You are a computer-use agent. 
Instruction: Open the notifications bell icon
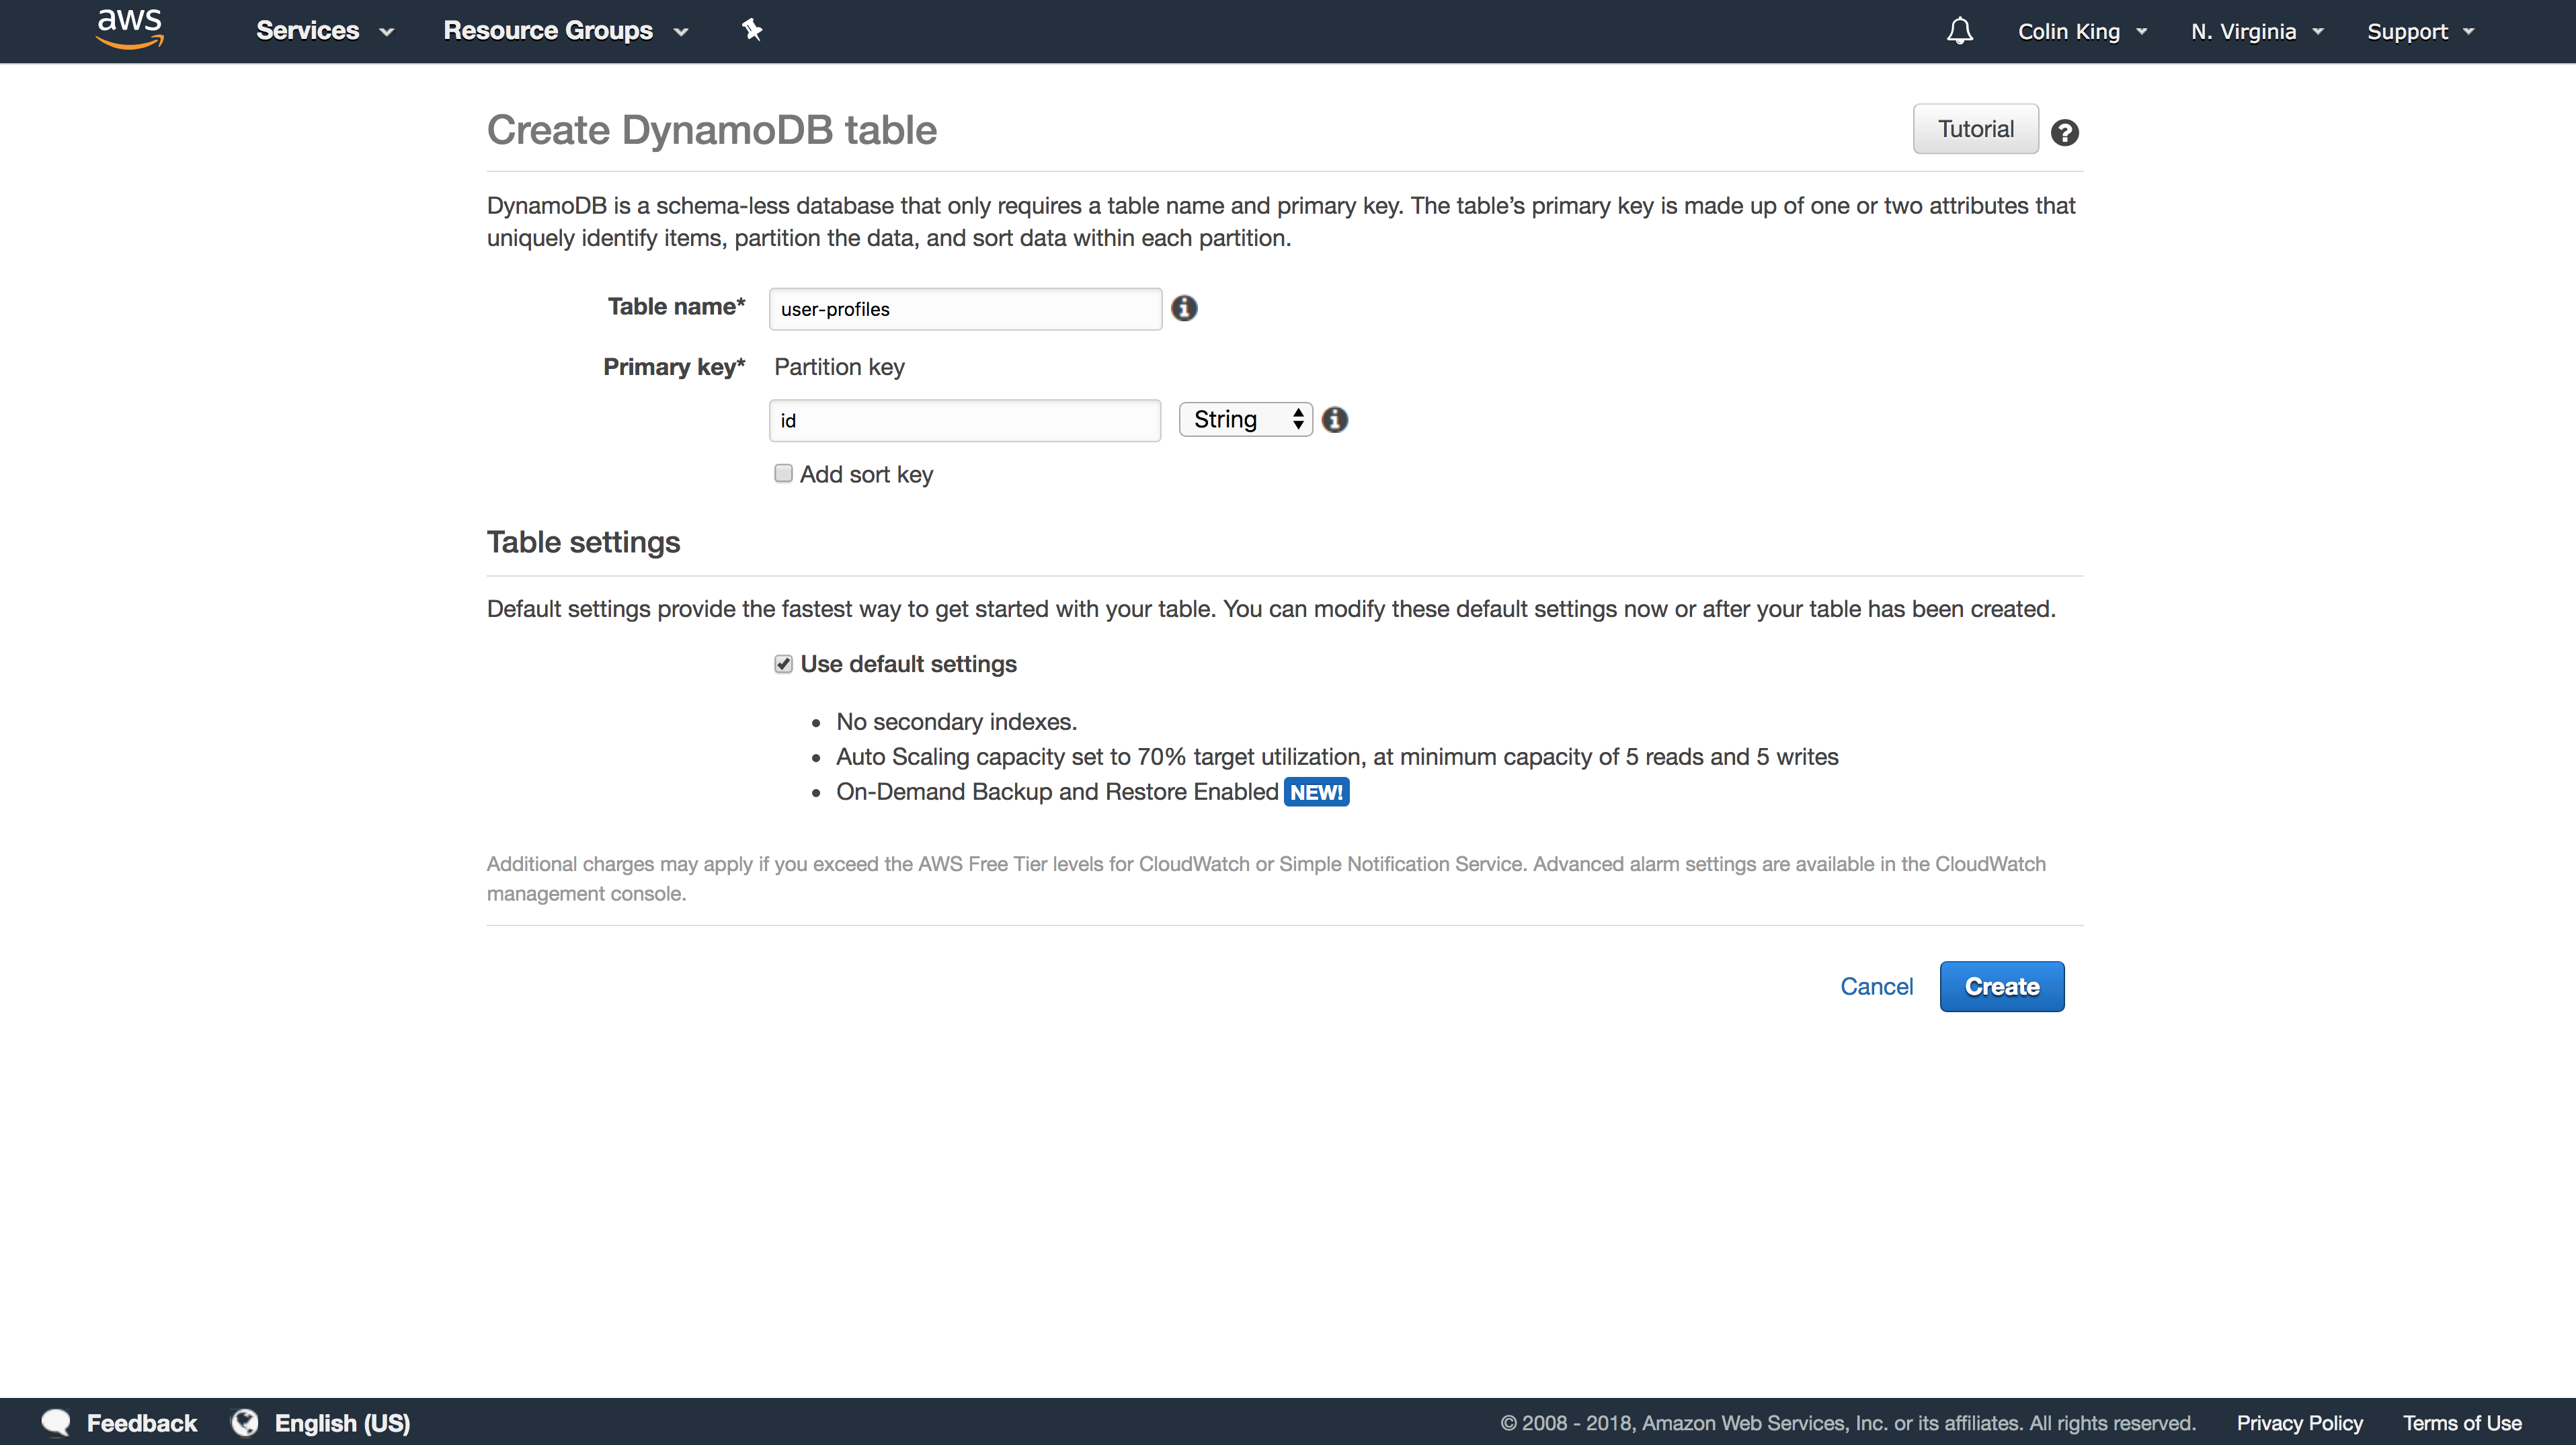tap(1959, 31)
